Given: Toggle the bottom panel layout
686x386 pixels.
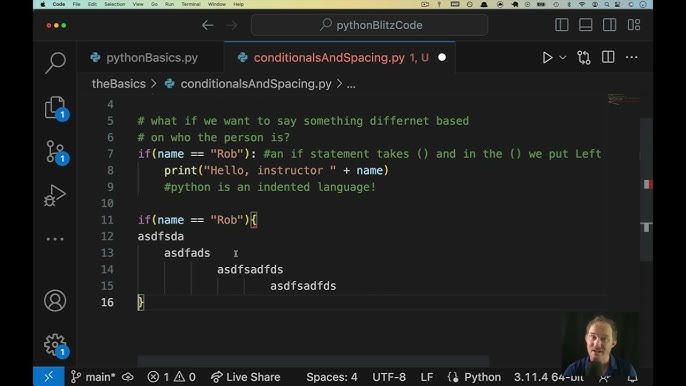Looking at the screenshot, I should [x=585, y=25].
